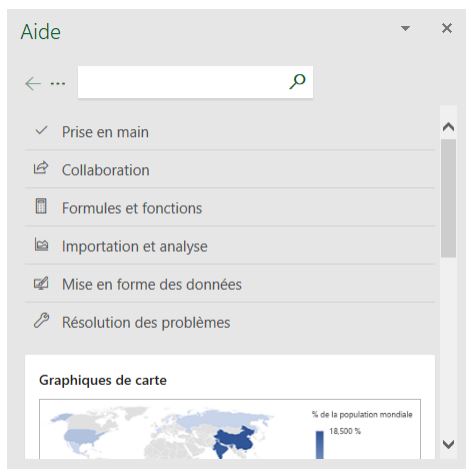Open the Aide pane options dropdown arrow
Screen dimensions: 471x475
pyautogui.click(x=405, y=28)
